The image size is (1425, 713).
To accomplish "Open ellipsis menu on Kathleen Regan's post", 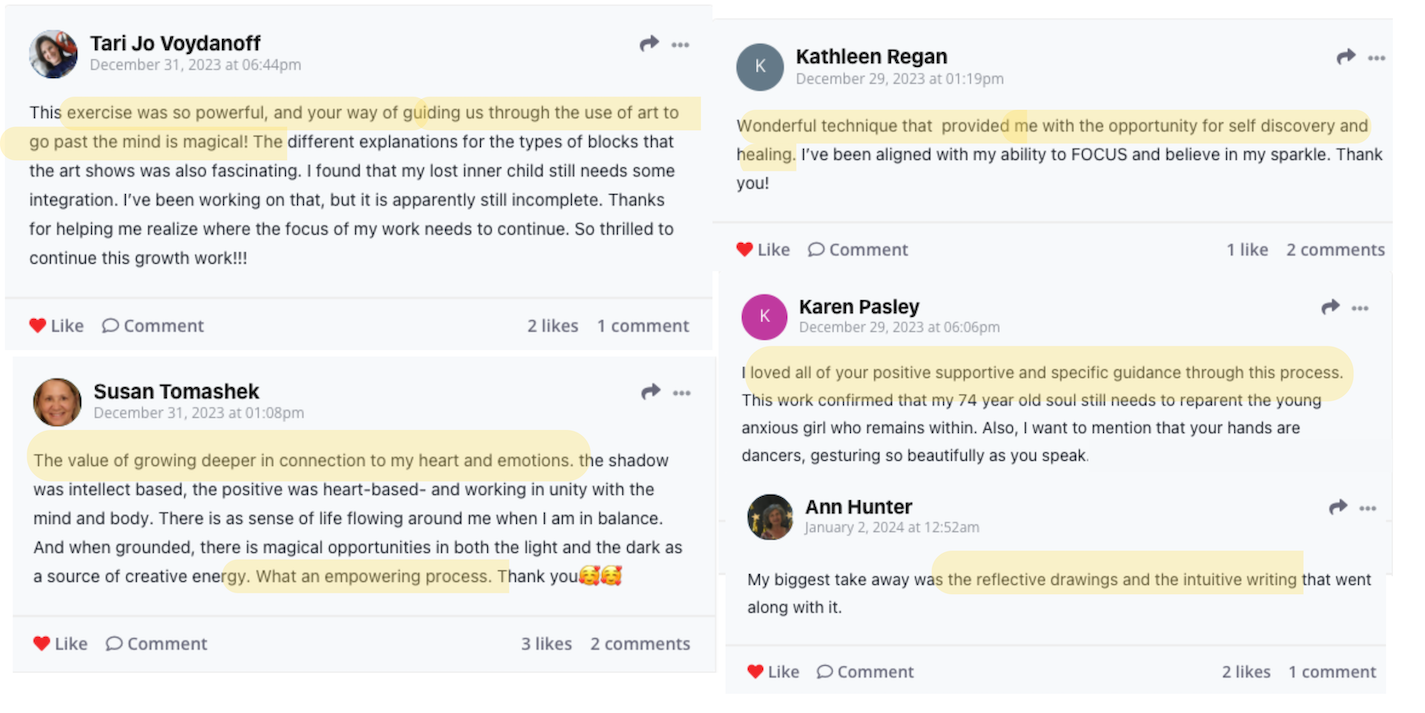I will [1377, 59].
